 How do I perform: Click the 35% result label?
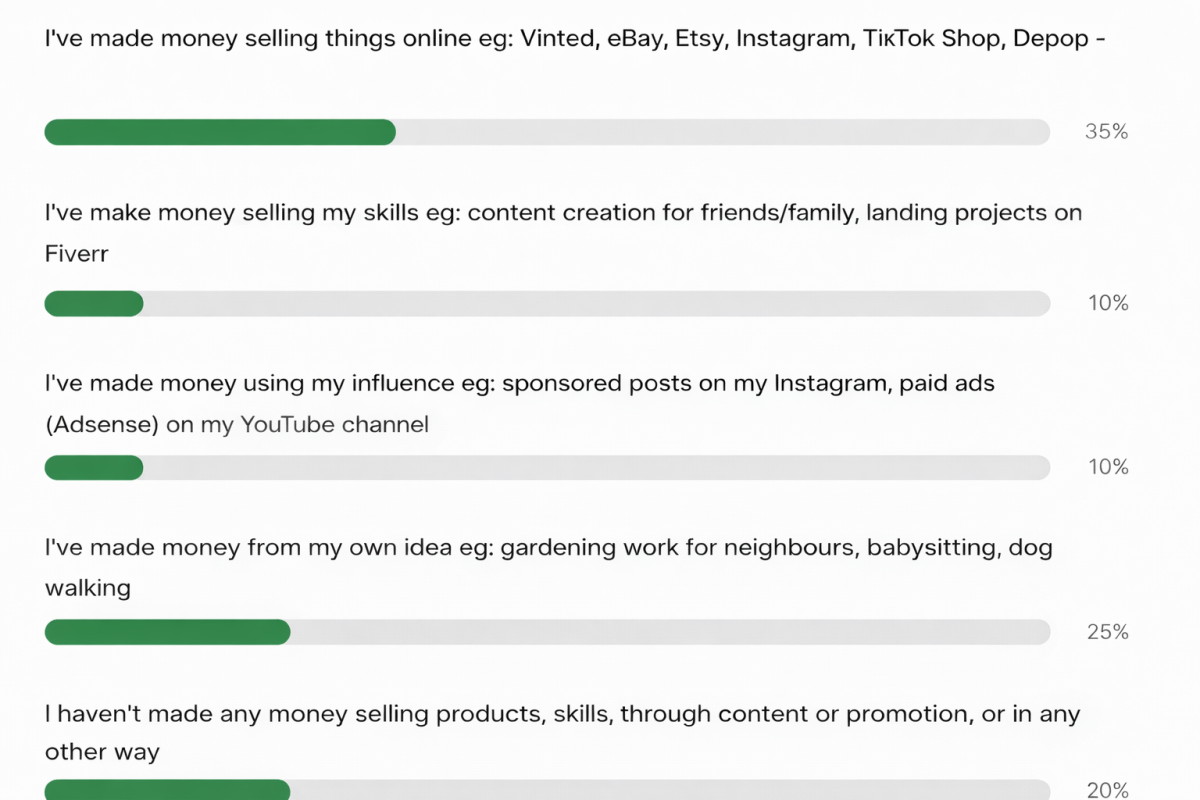point(1106,132)
